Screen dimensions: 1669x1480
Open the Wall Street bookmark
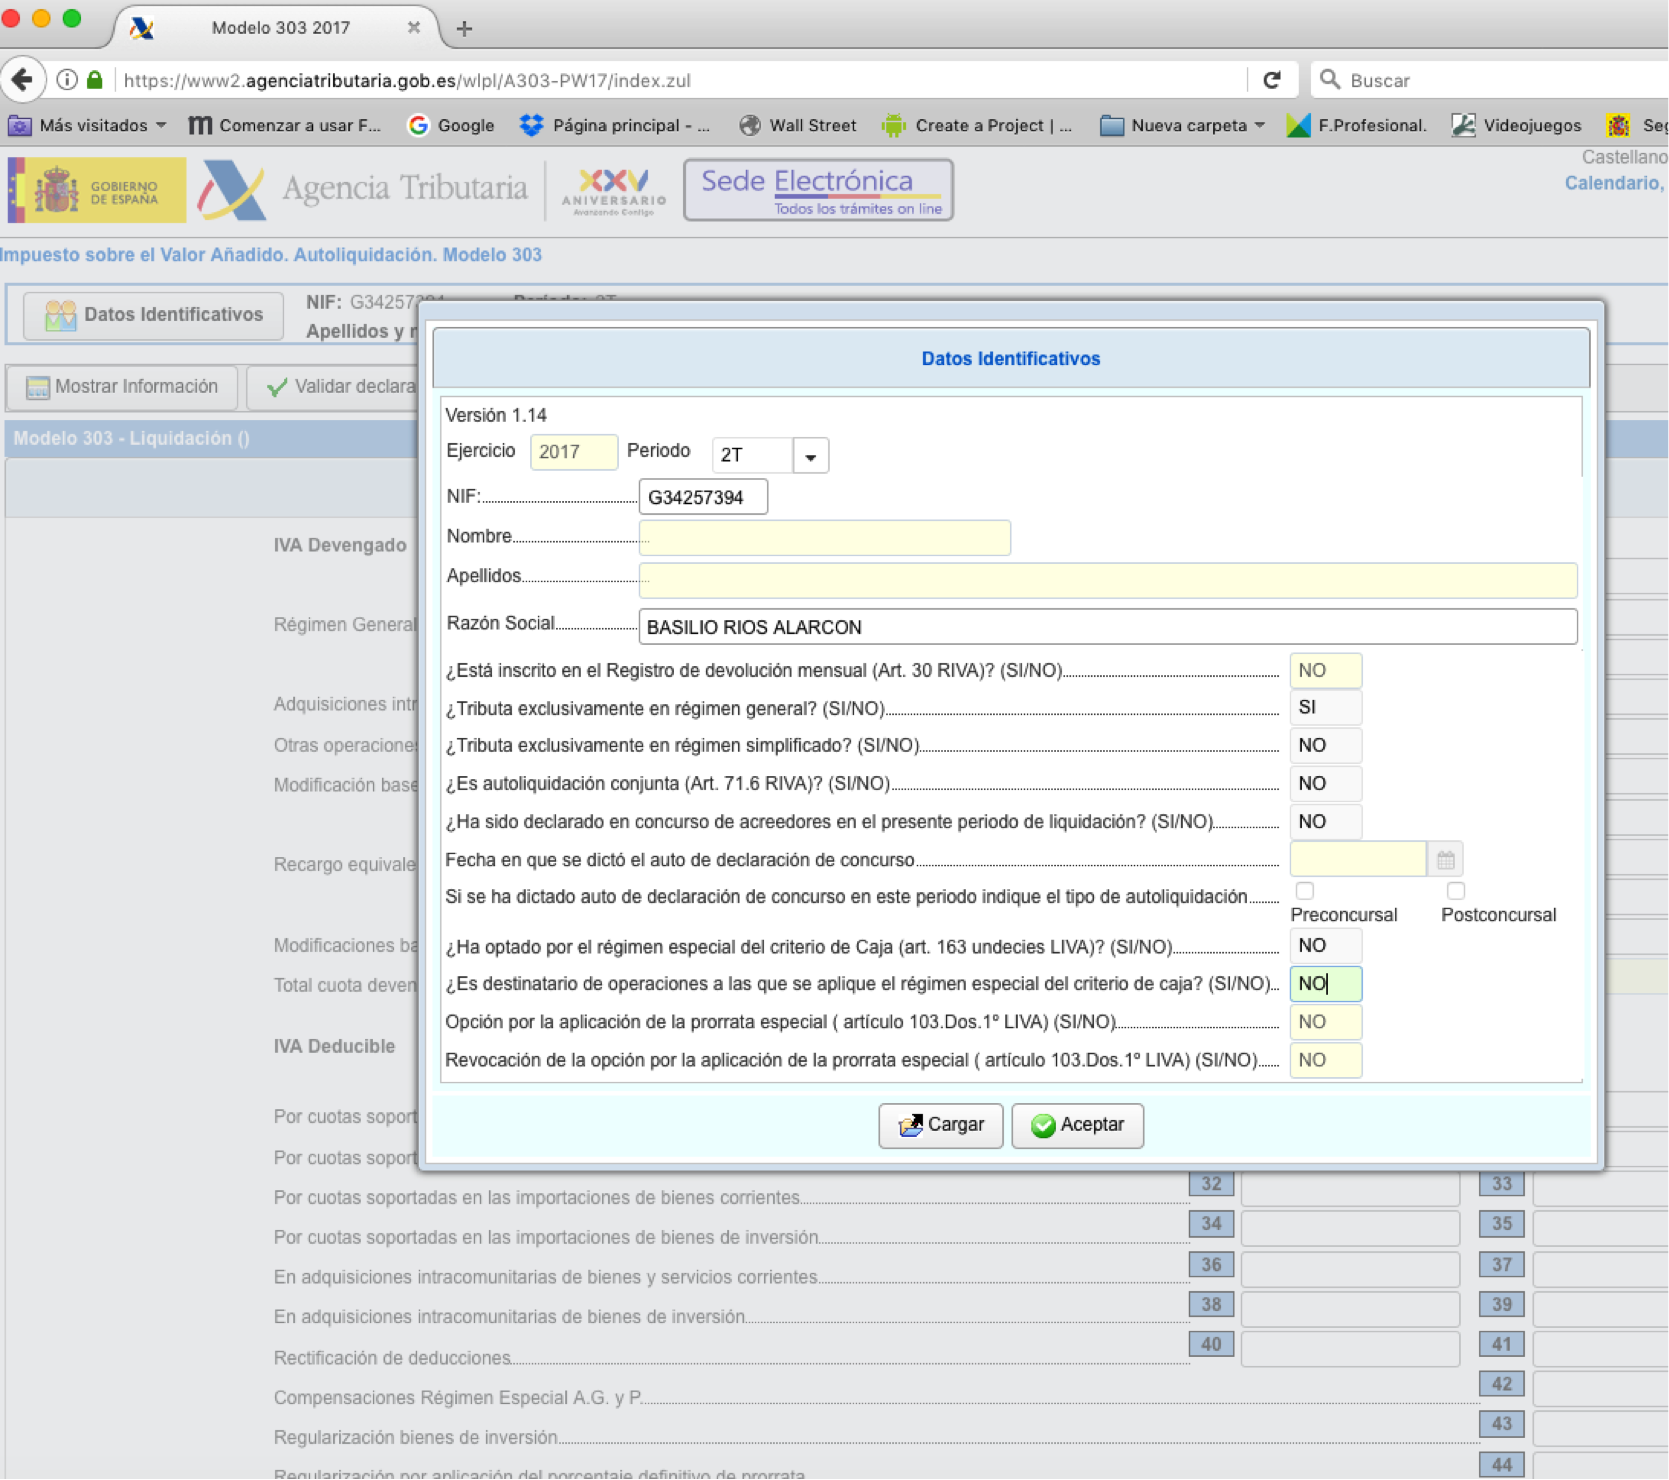(x=797, y=125)
